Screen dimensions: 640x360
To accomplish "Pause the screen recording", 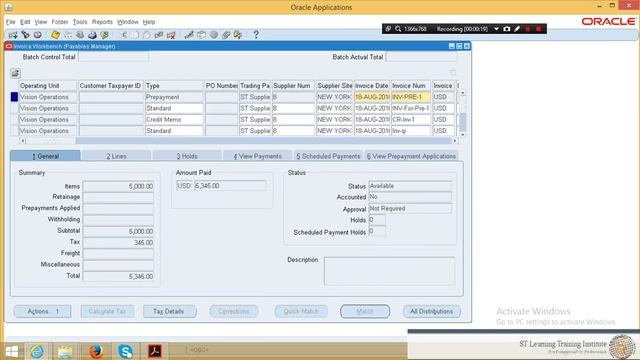I will 528,29.
